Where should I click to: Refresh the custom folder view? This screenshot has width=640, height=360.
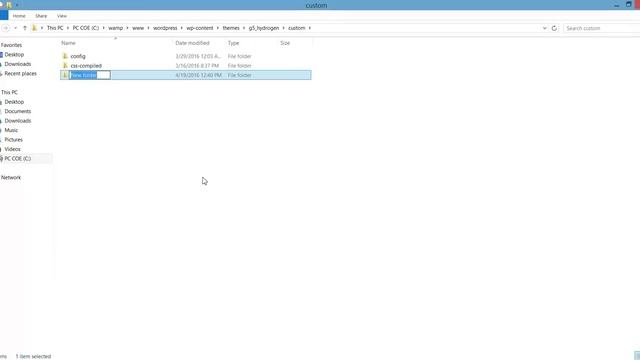(x=554, y=28)
